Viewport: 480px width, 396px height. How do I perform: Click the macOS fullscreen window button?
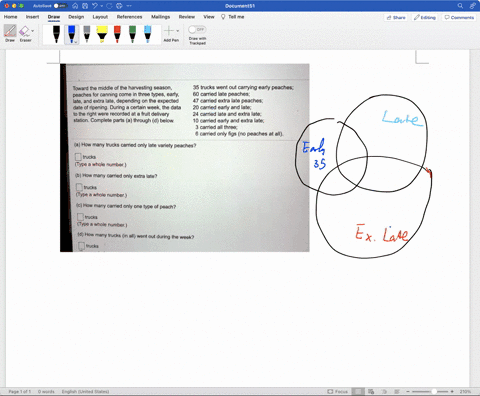coord(21,6)
